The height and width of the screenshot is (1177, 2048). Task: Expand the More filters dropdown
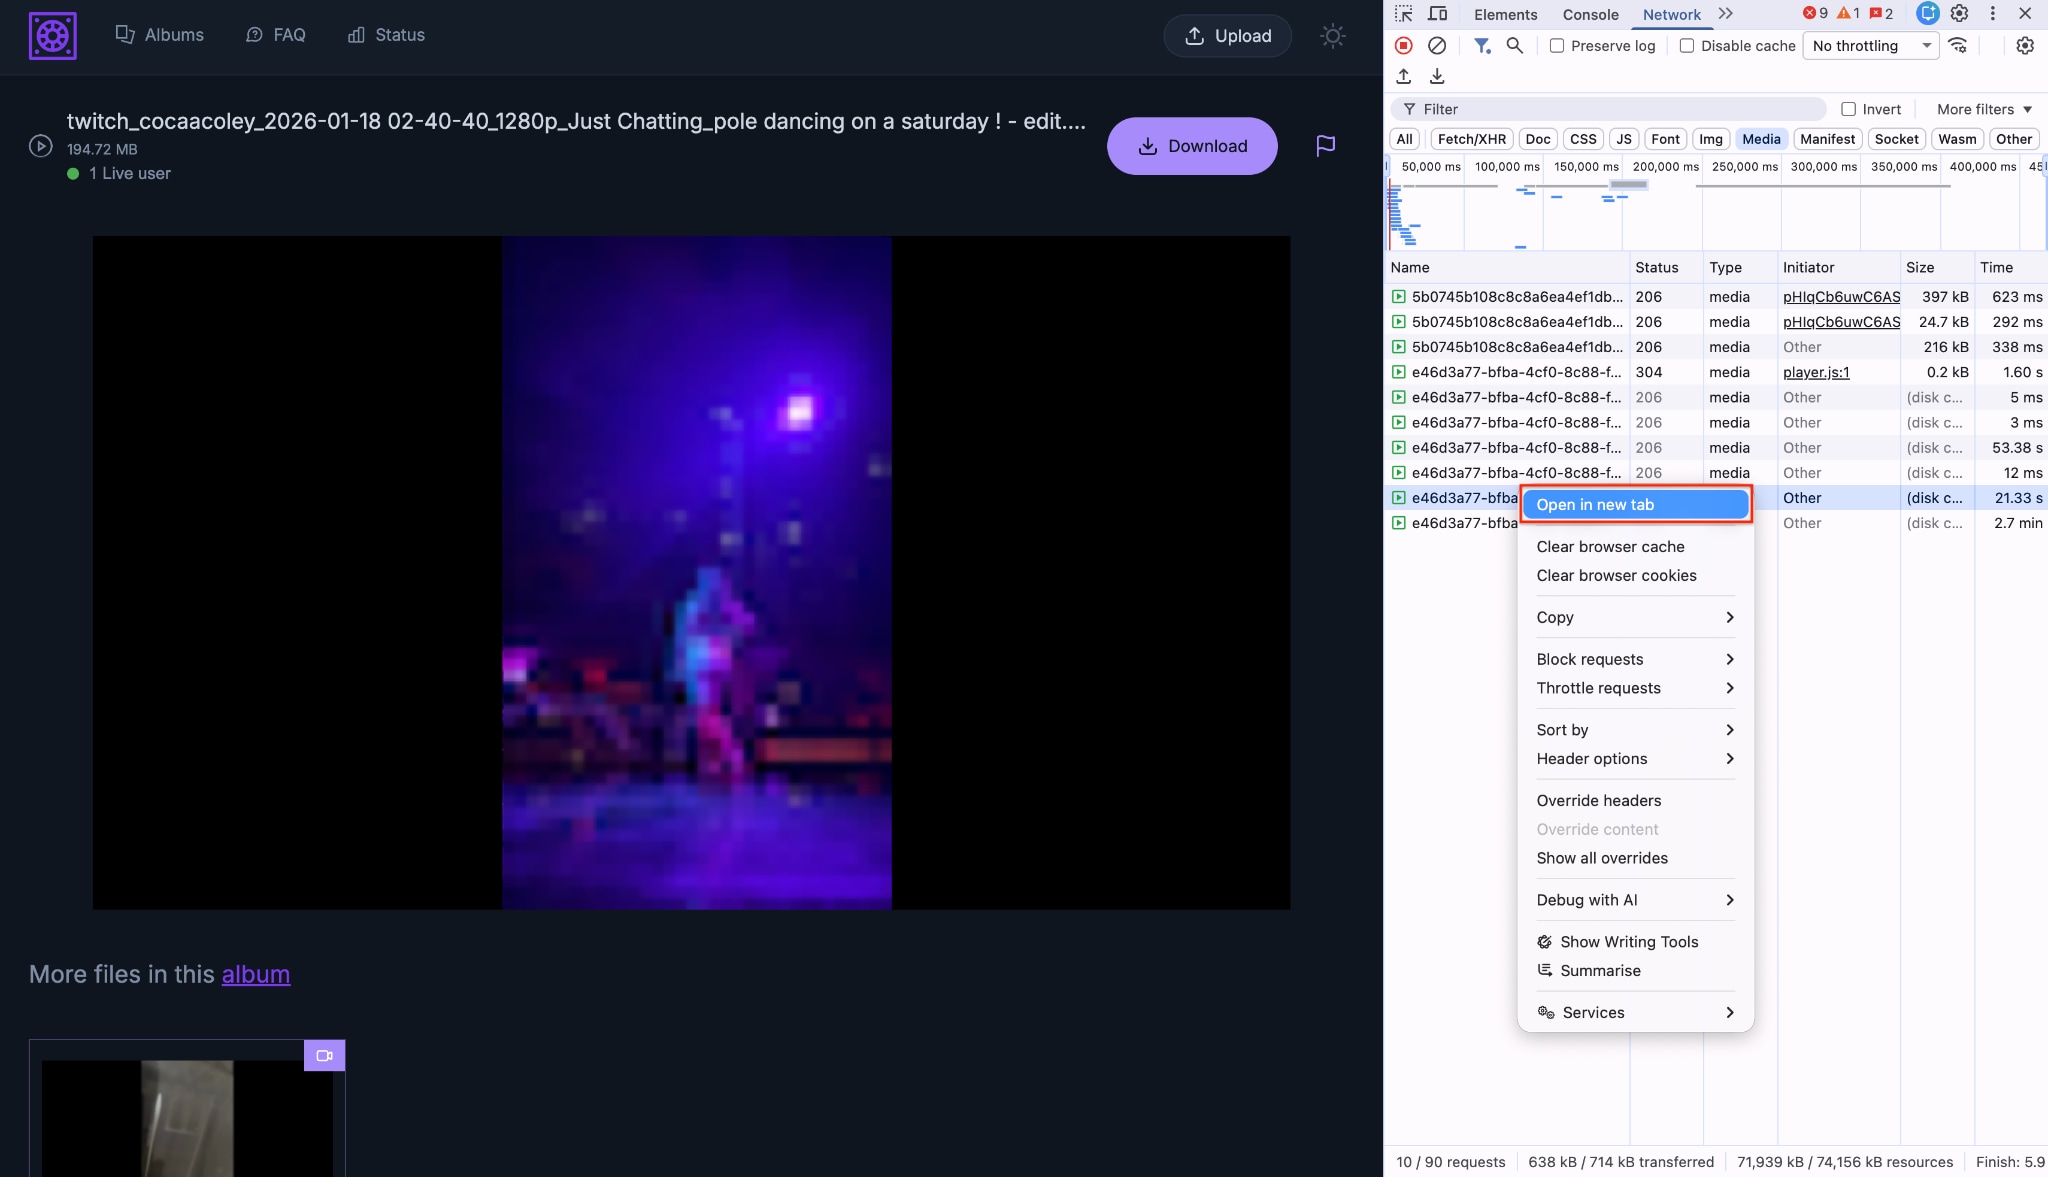click(x=1984, y=109)
